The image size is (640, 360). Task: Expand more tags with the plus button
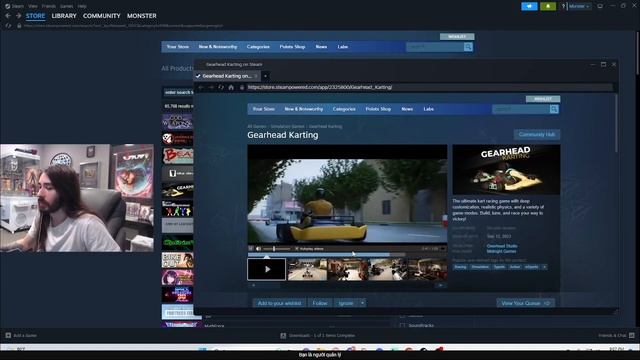click(544, 267)
